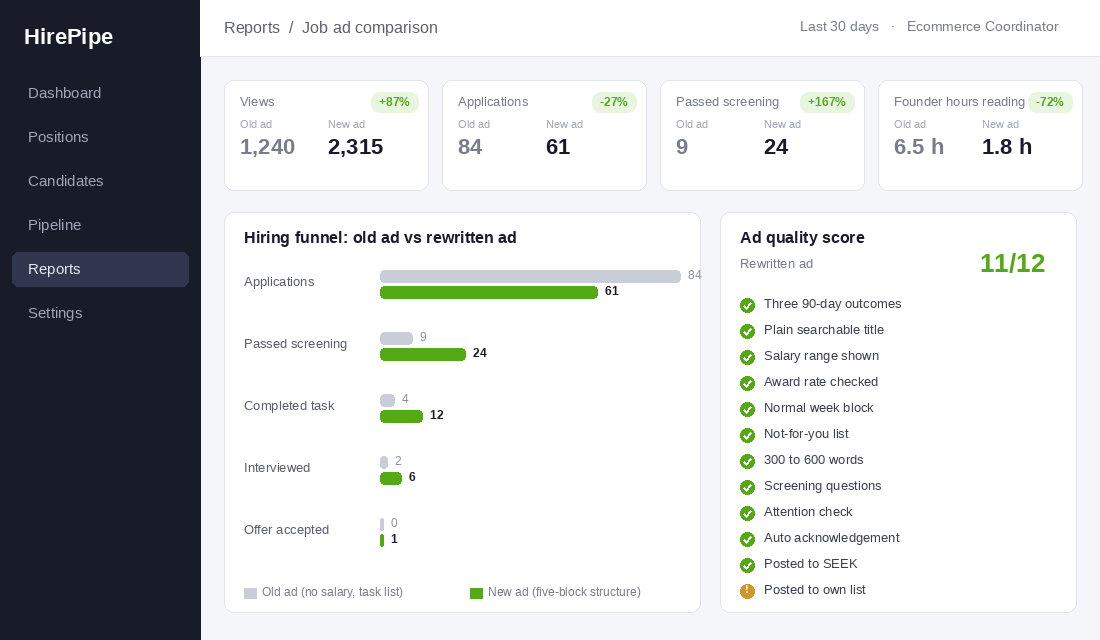Click the Posted to own list text
This screenshot has width=1100, height=640.
814,590
